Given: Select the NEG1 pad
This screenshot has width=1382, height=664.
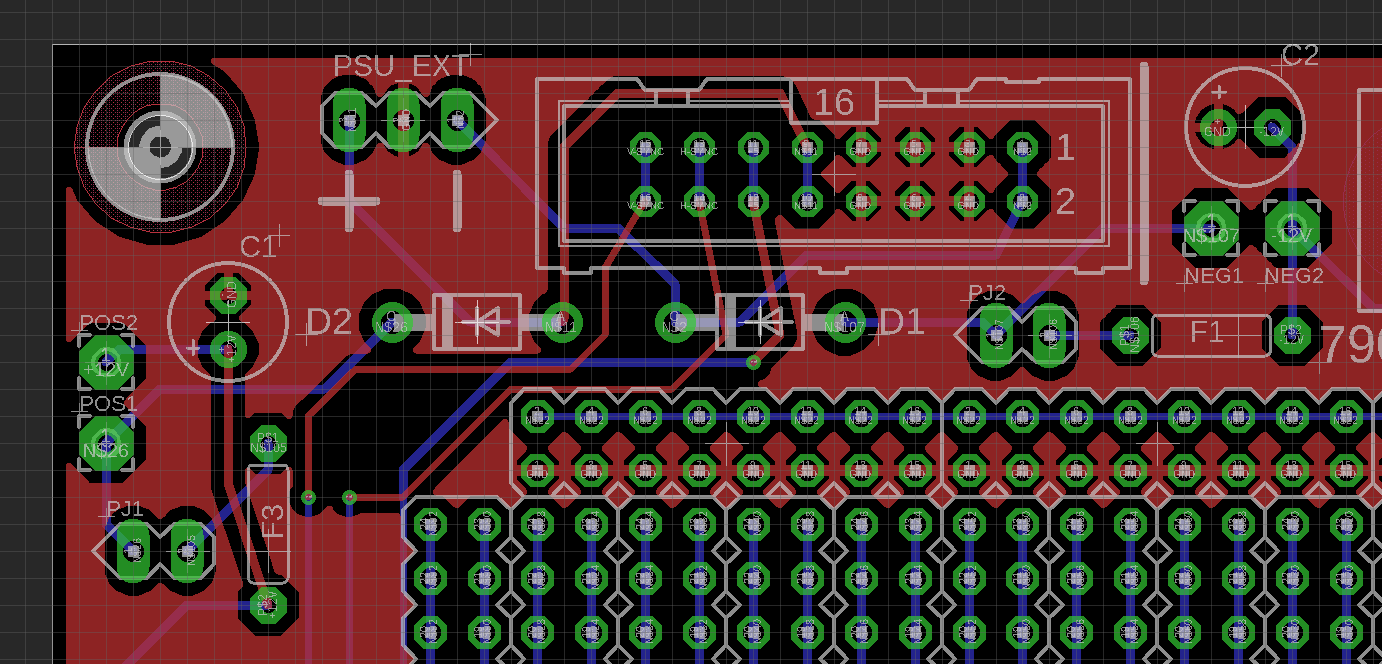Looking at the screenshot, I should [x=1211, y=228].
